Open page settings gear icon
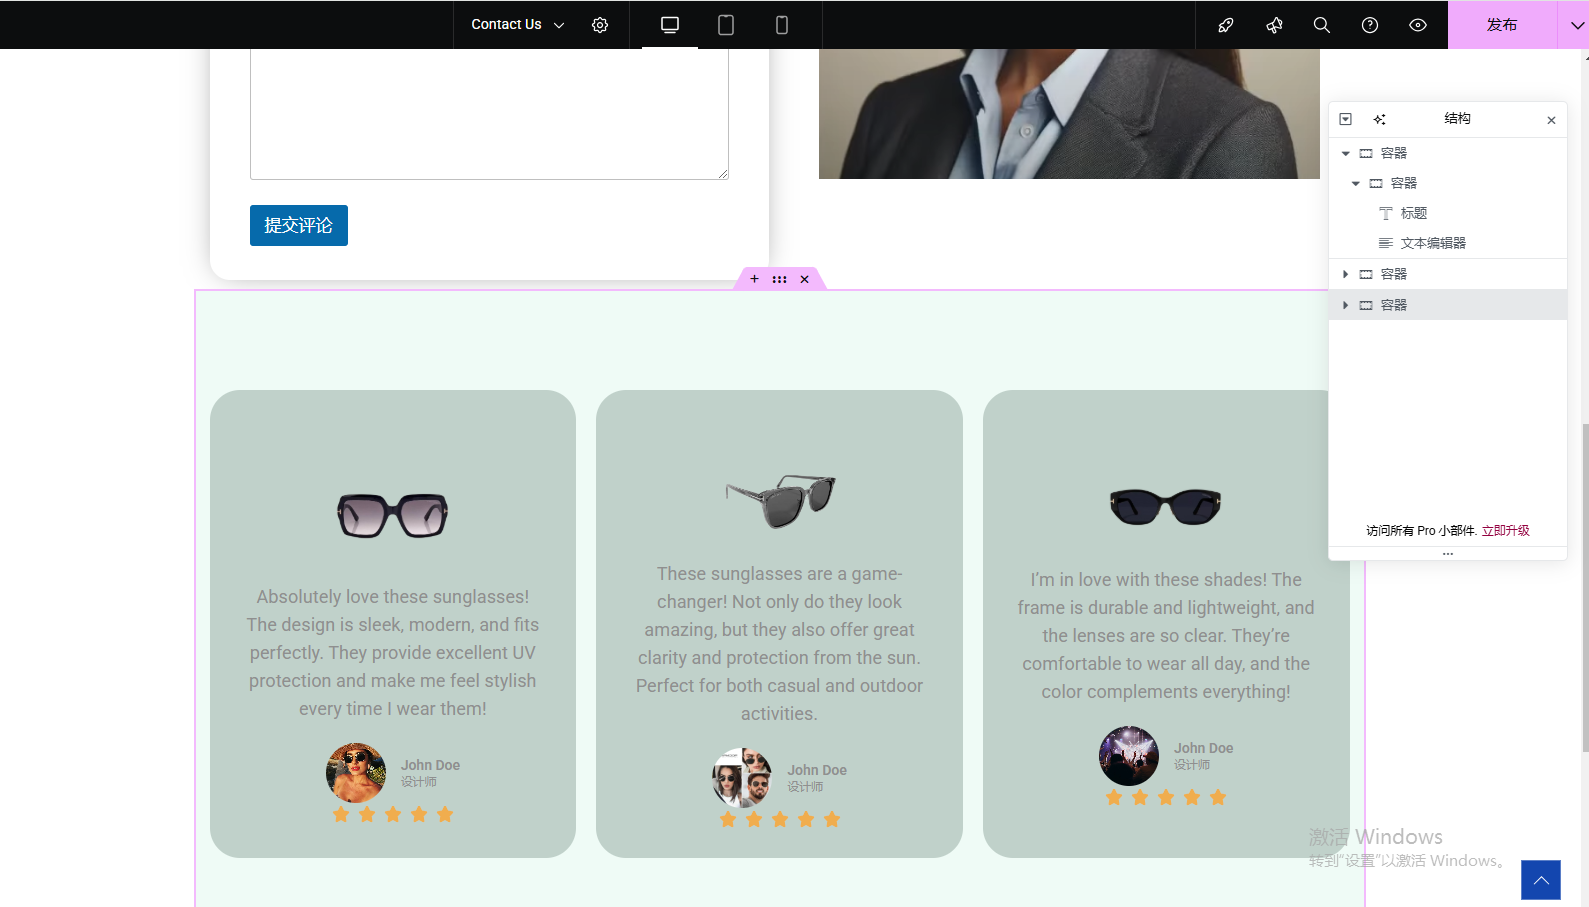The image size is (1589, 907). pos(600,25)
